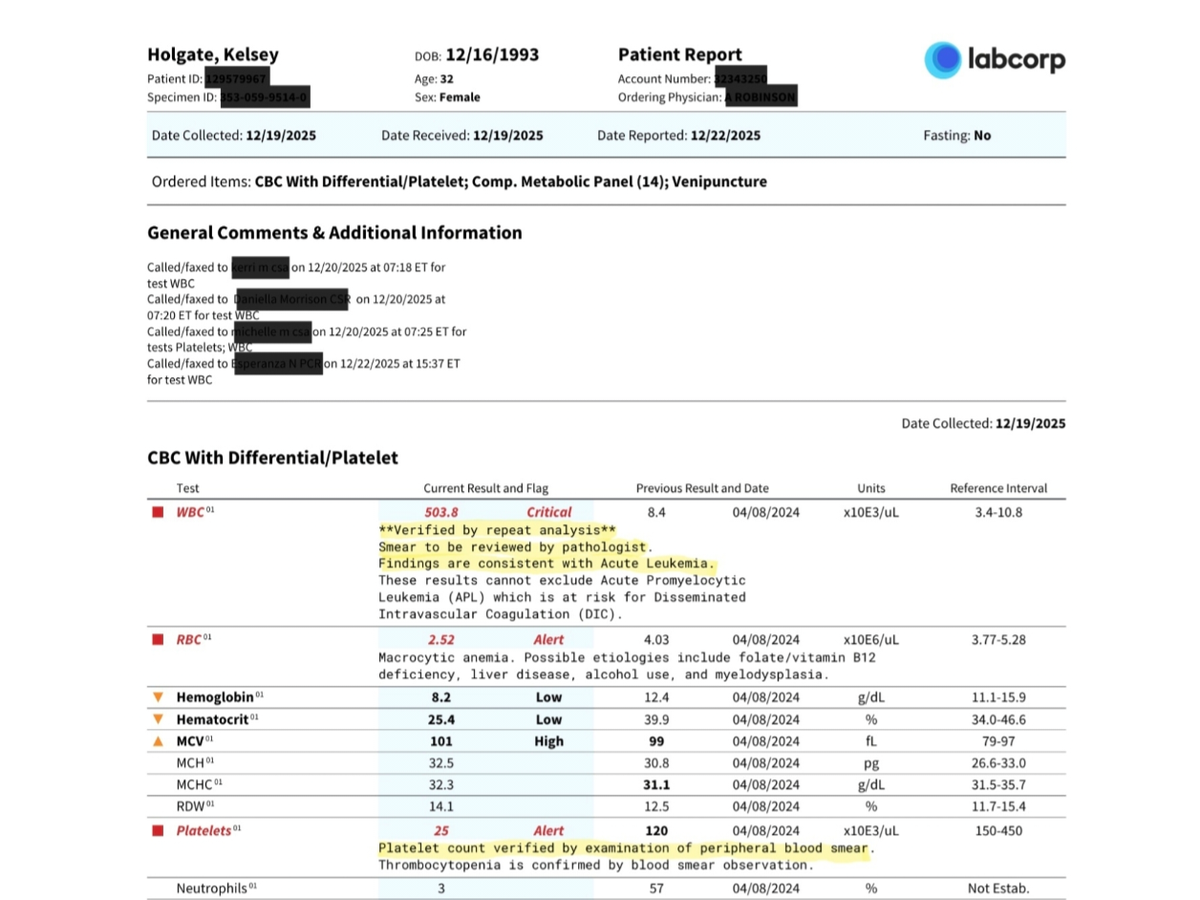Click the red square flag beside RBC
The width and height of the screenshot is (1200, 900).
(157, 640)
